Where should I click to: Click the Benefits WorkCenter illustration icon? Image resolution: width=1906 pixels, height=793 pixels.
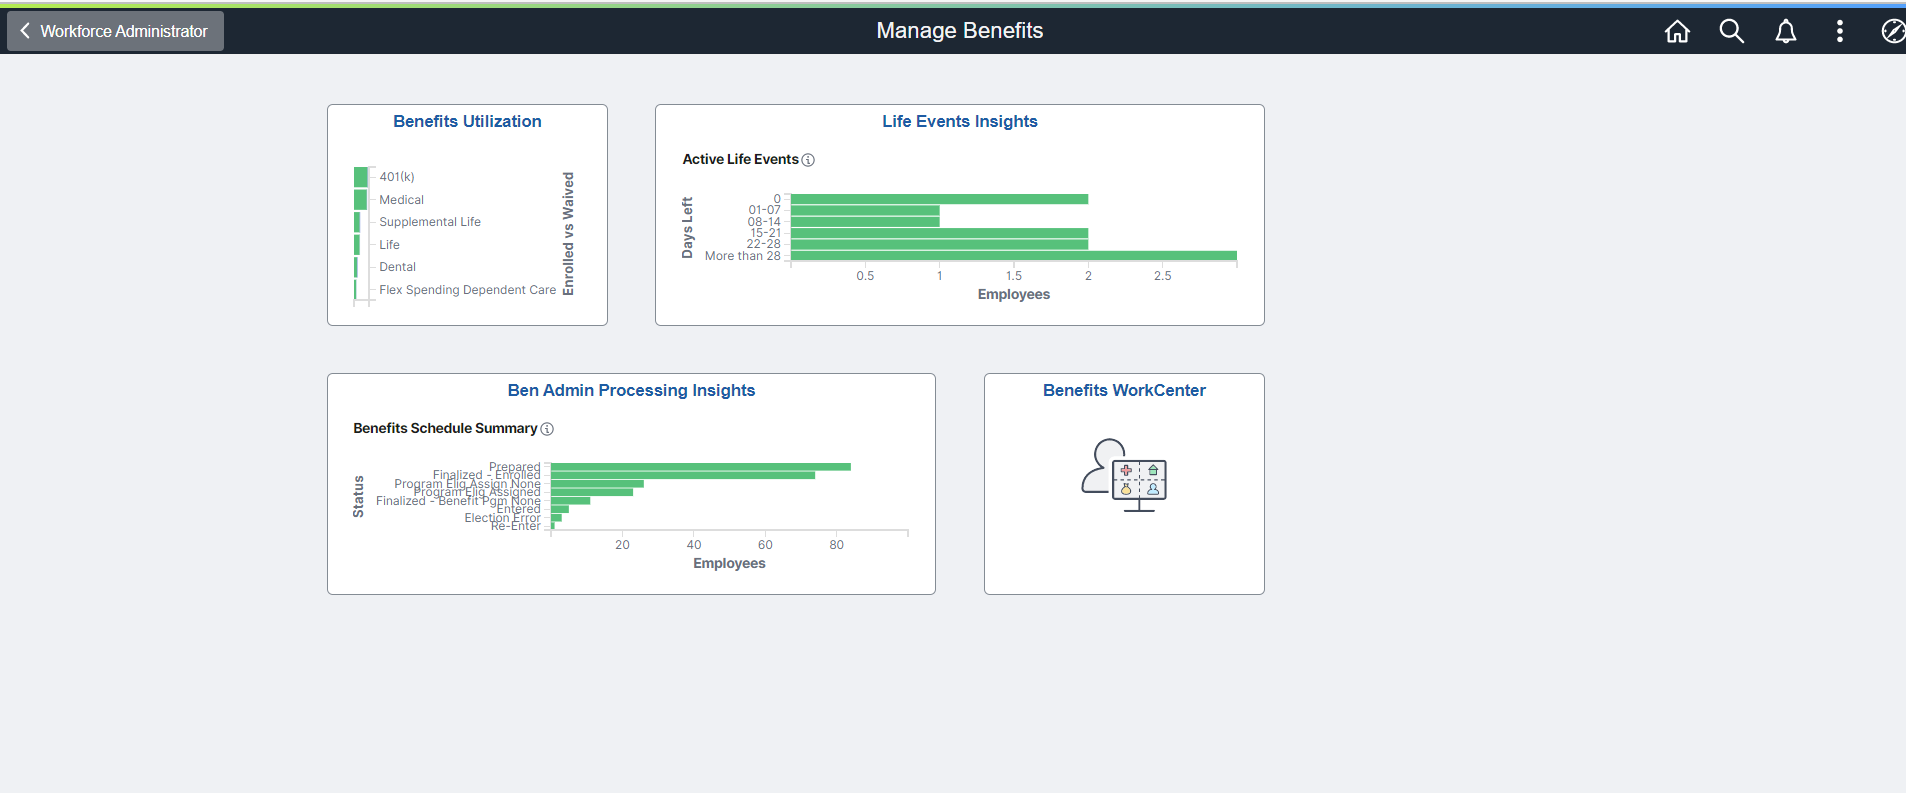(x=1124, y=475)
